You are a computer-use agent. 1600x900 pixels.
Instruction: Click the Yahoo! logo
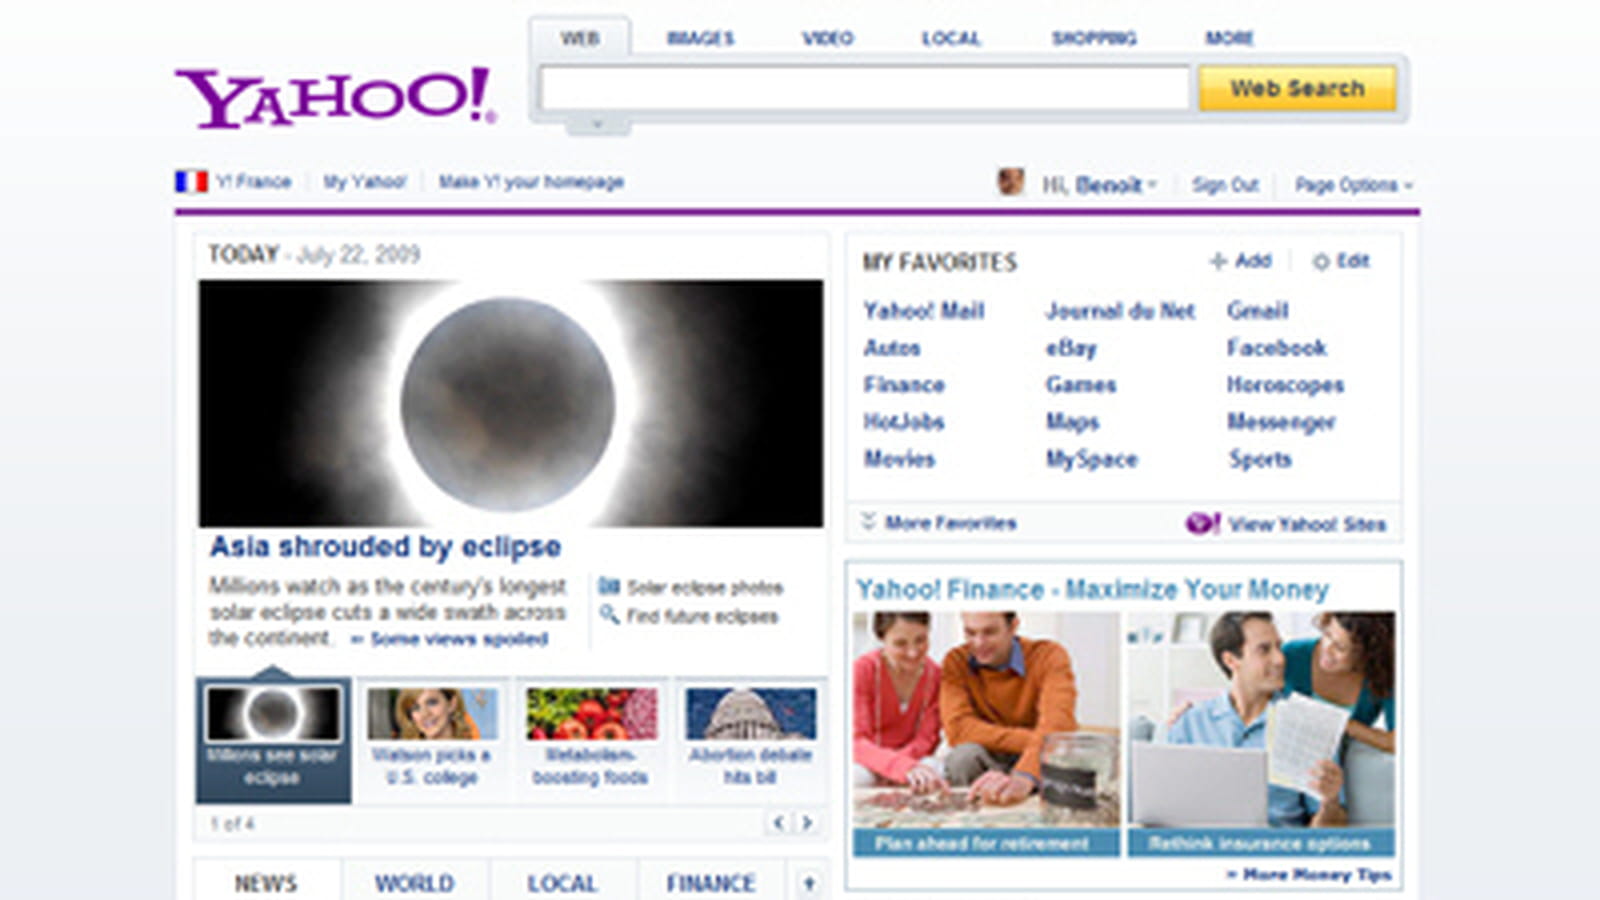pos(335,97)
